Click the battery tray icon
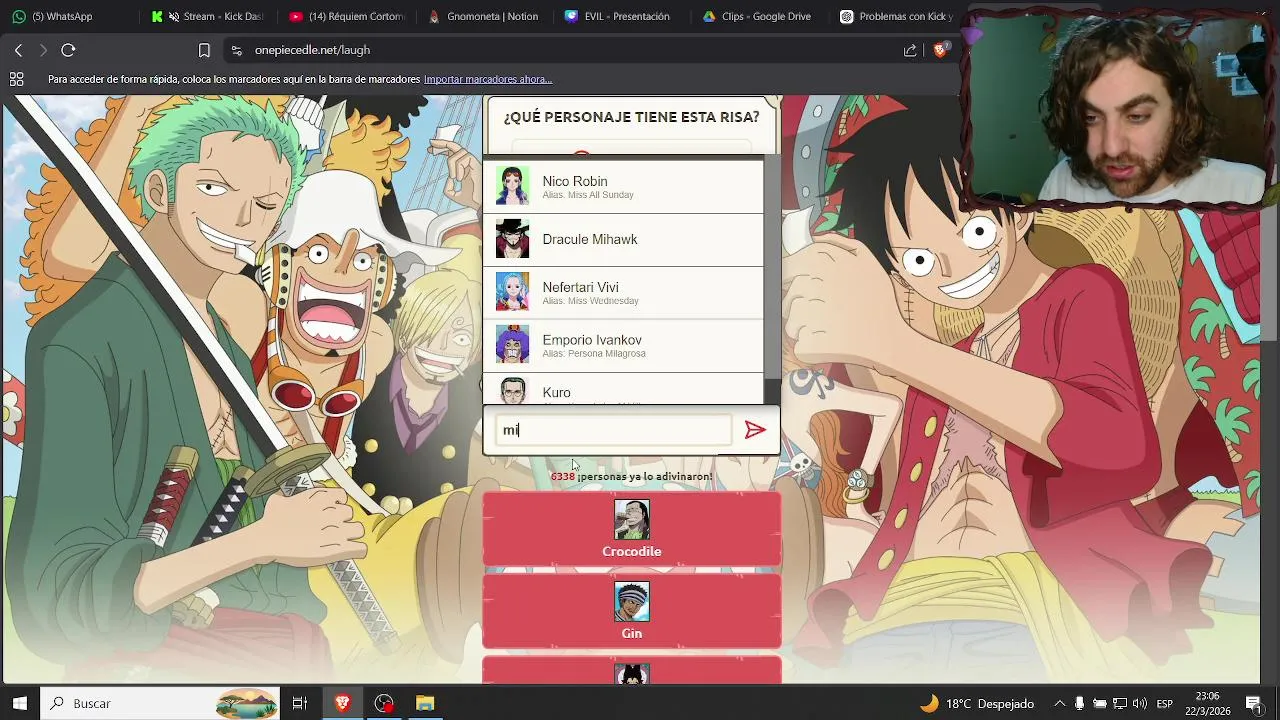The height and width of the screenshot is (720, 1280). (x=1100, y=703)
